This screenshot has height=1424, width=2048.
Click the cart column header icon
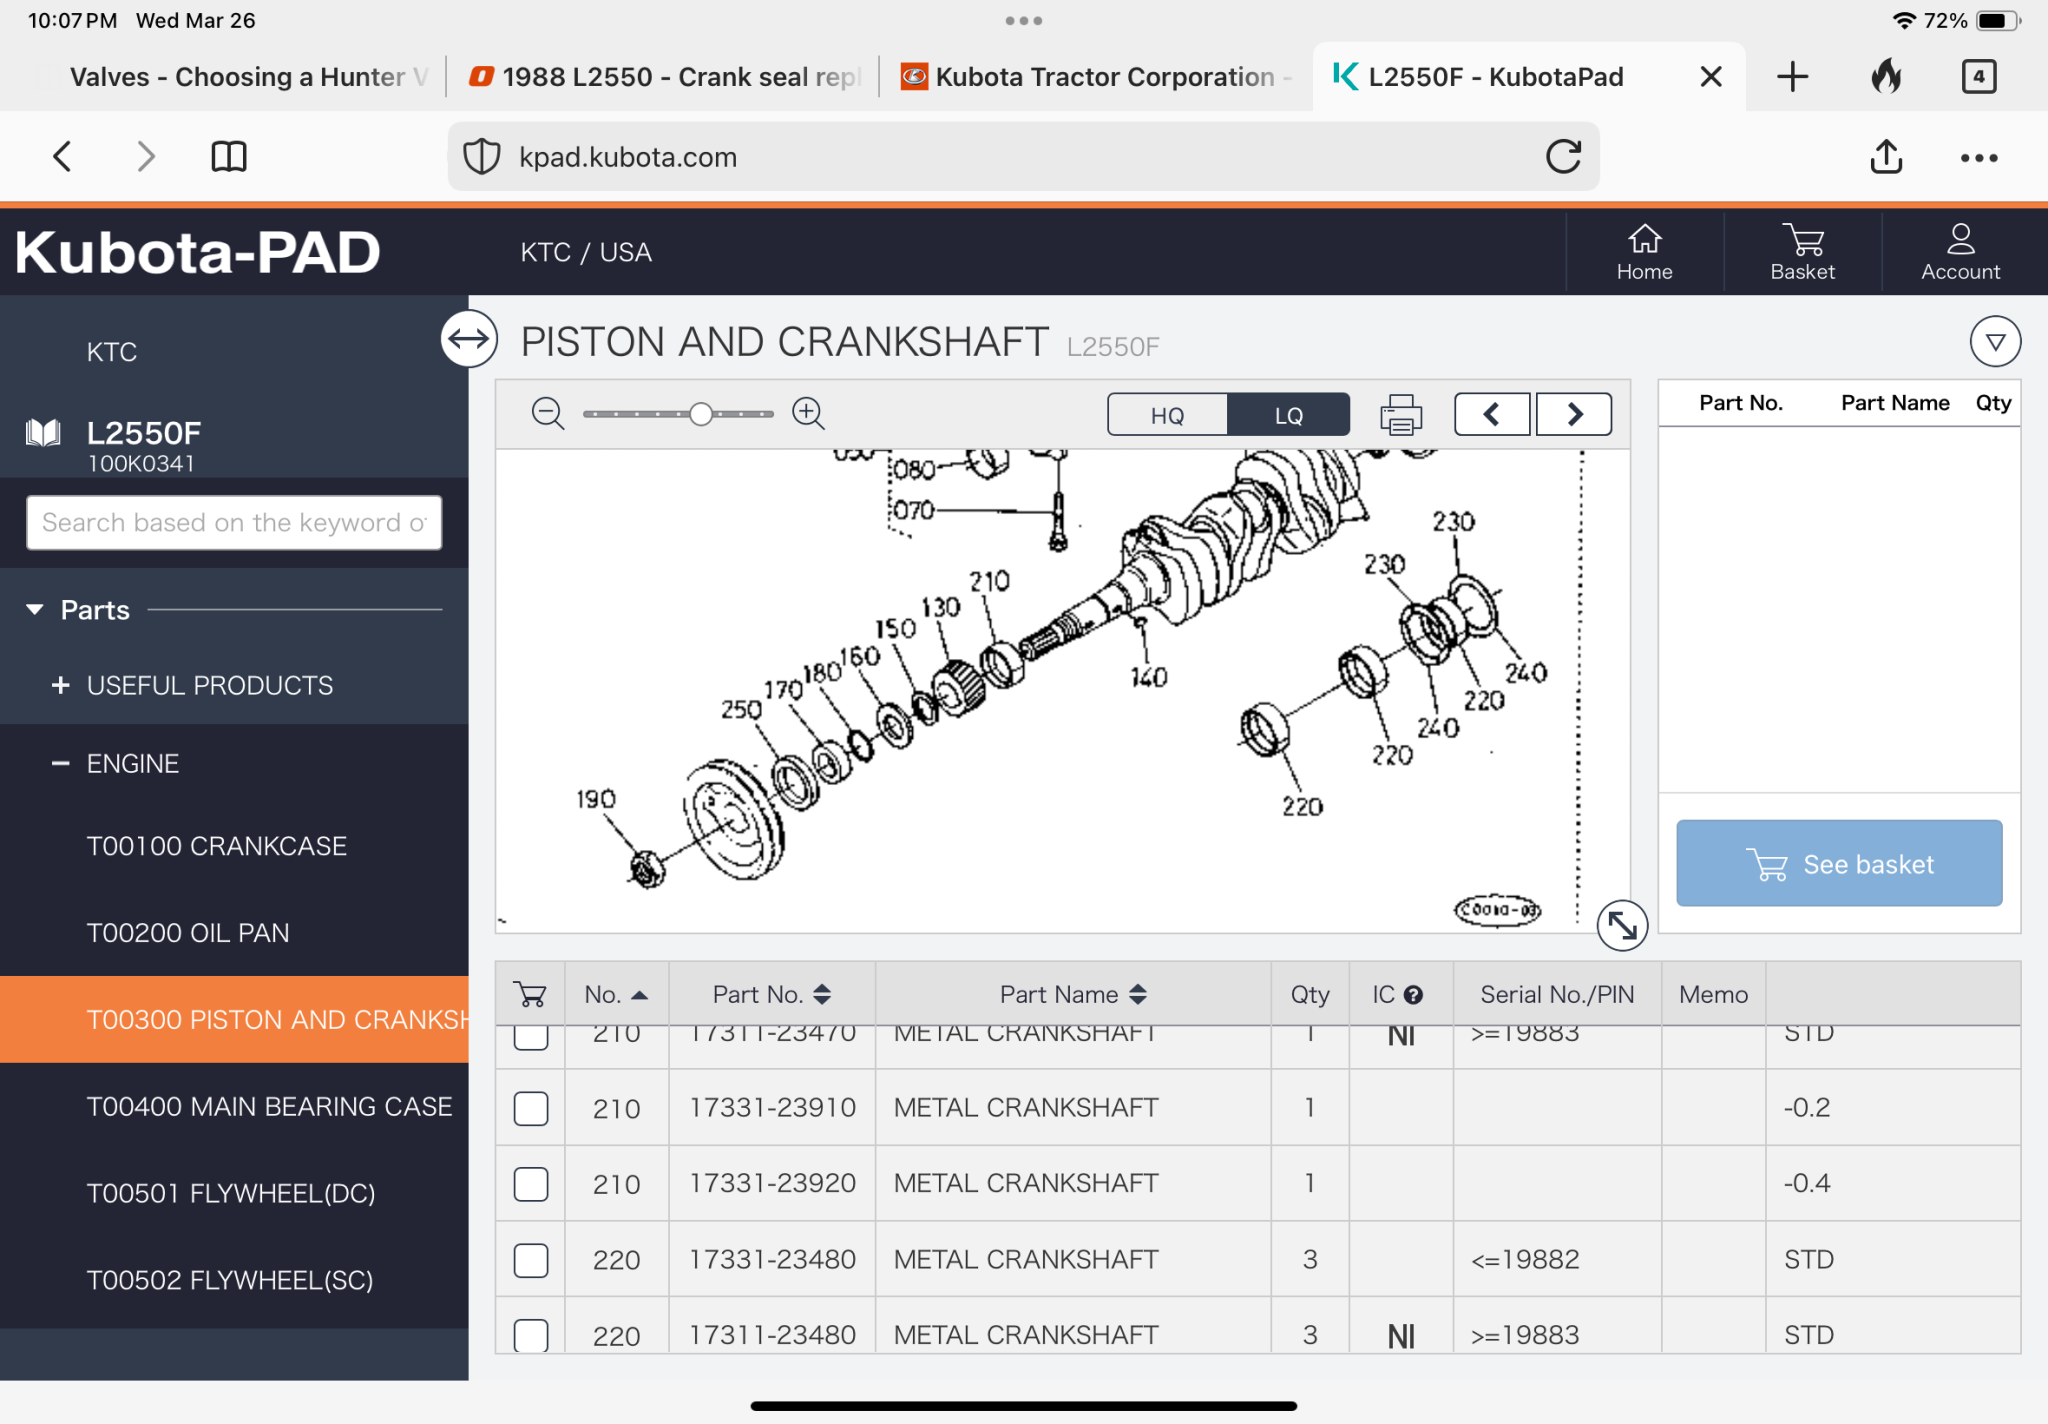[530, 994]
